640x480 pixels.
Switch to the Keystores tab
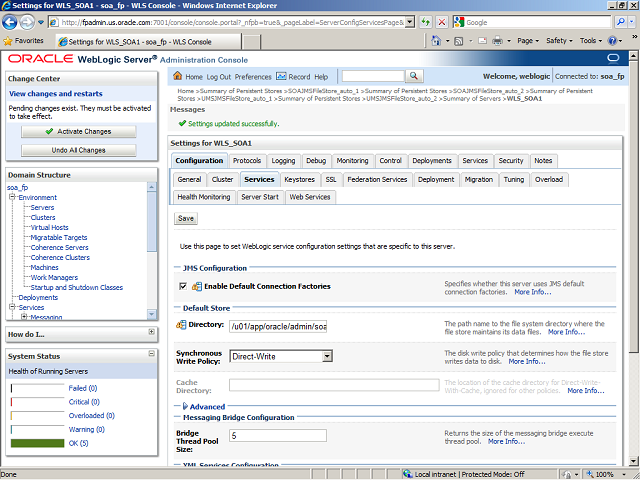point(299,179)
